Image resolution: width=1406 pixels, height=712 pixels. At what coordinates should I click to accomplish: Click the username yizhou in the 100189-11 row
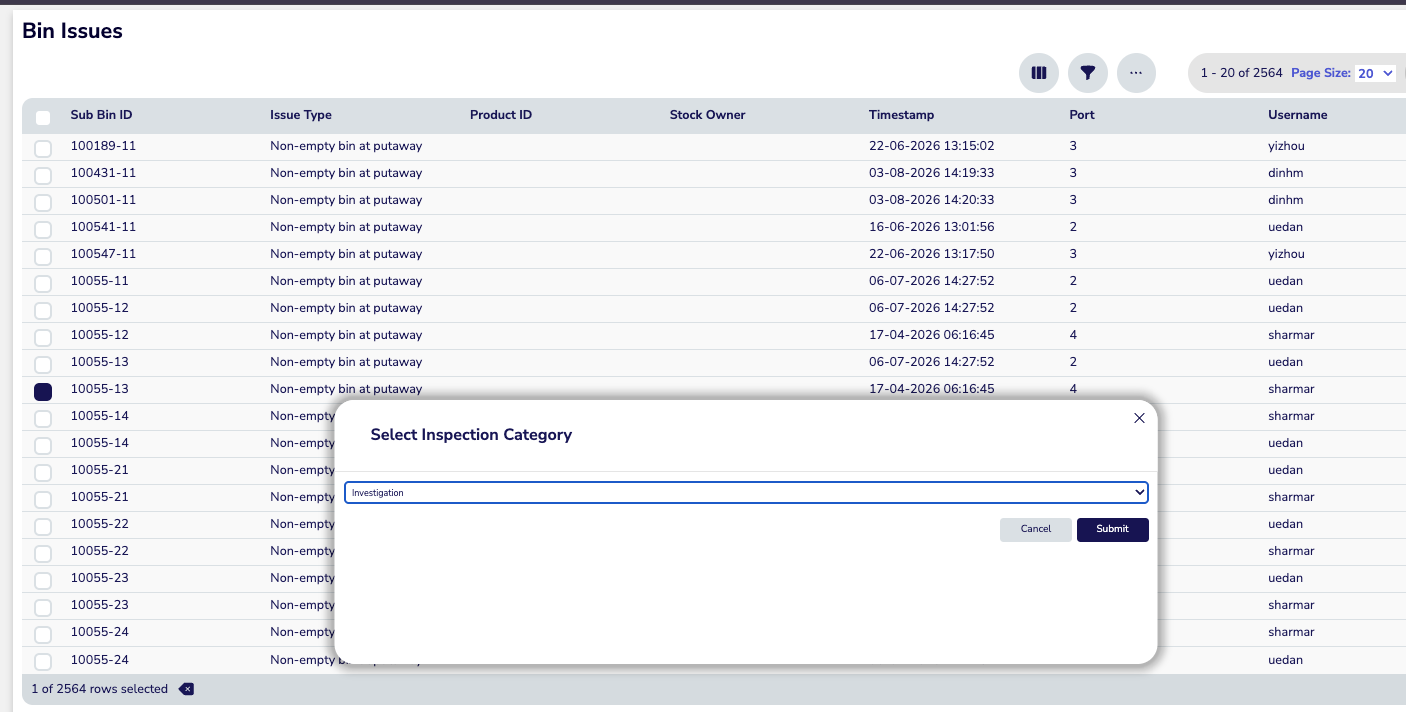coord(1286,146)
